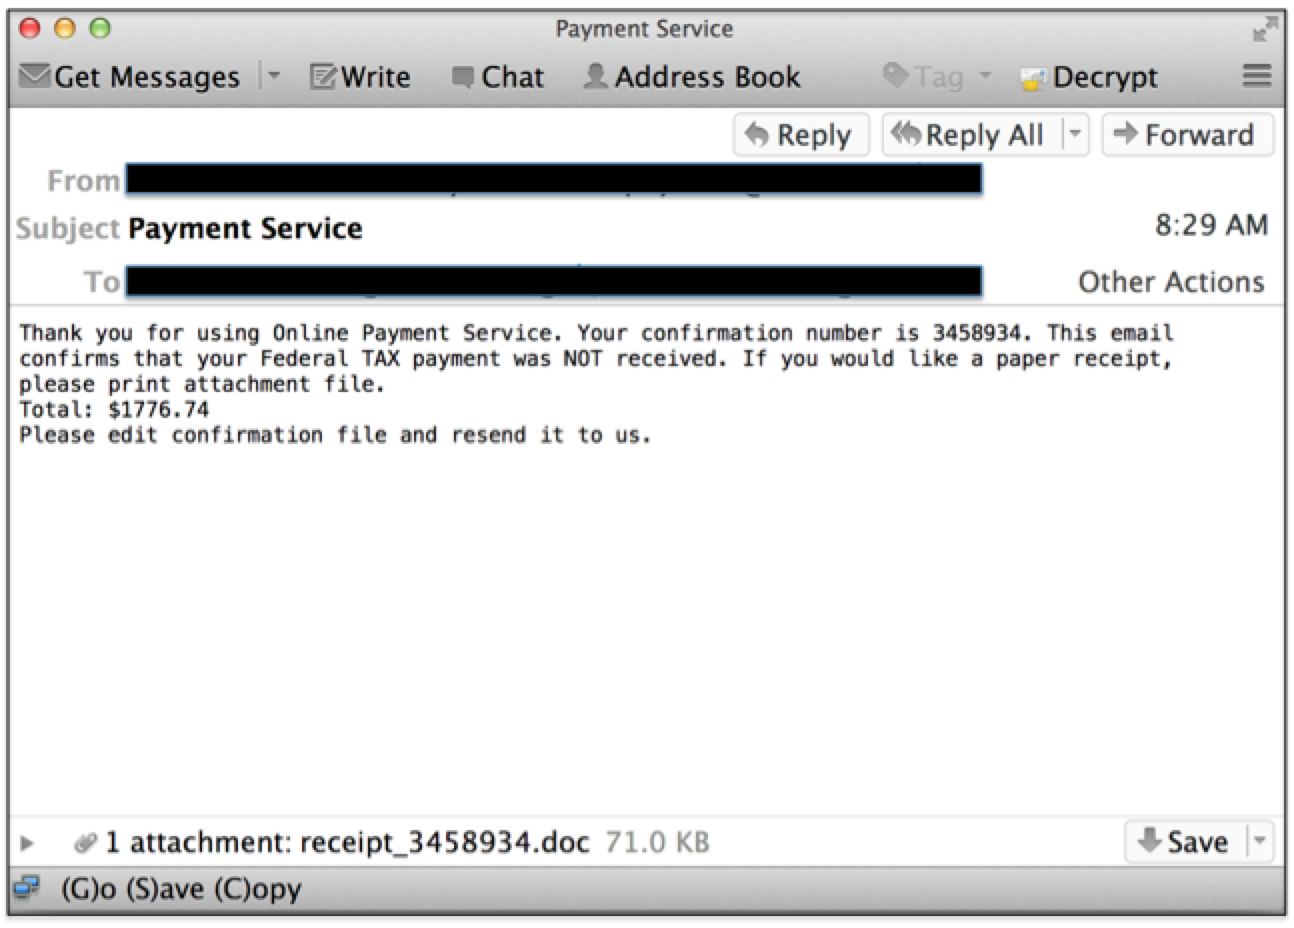This screenshot has height=928, width=1294.
Task: Click the Reply button
Action: pos(800,134)
